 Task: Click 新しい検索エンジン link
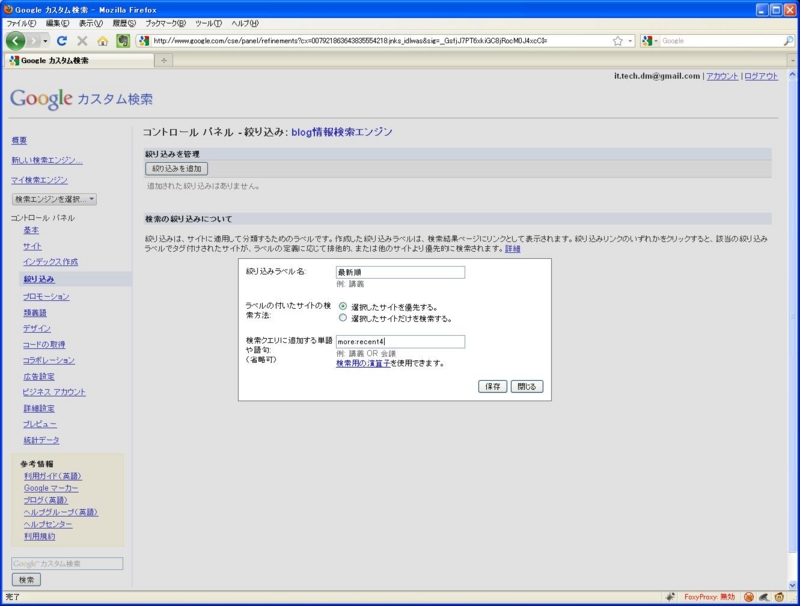(x=47, y=160)
